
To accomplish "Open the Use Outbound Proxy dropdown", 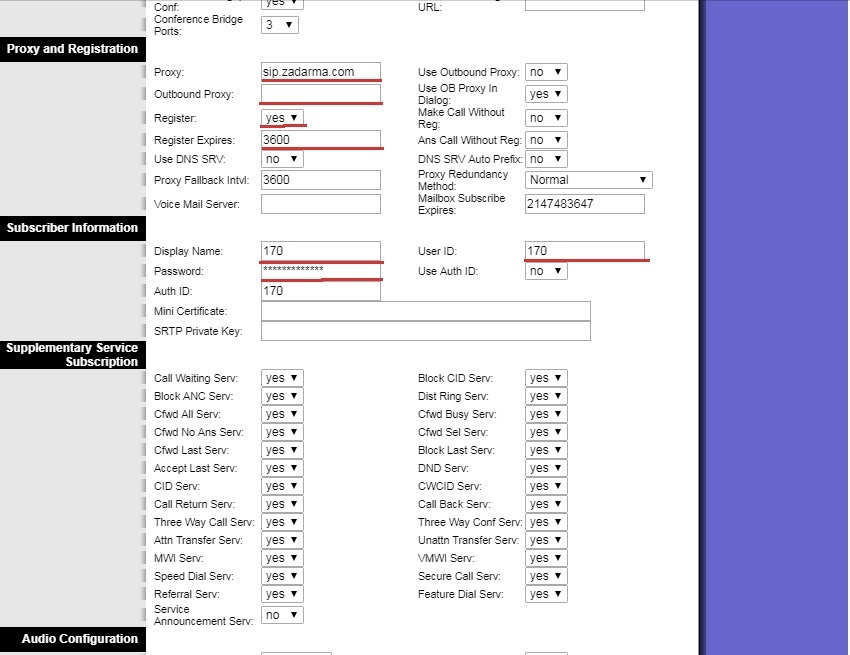I will [546, 72].
